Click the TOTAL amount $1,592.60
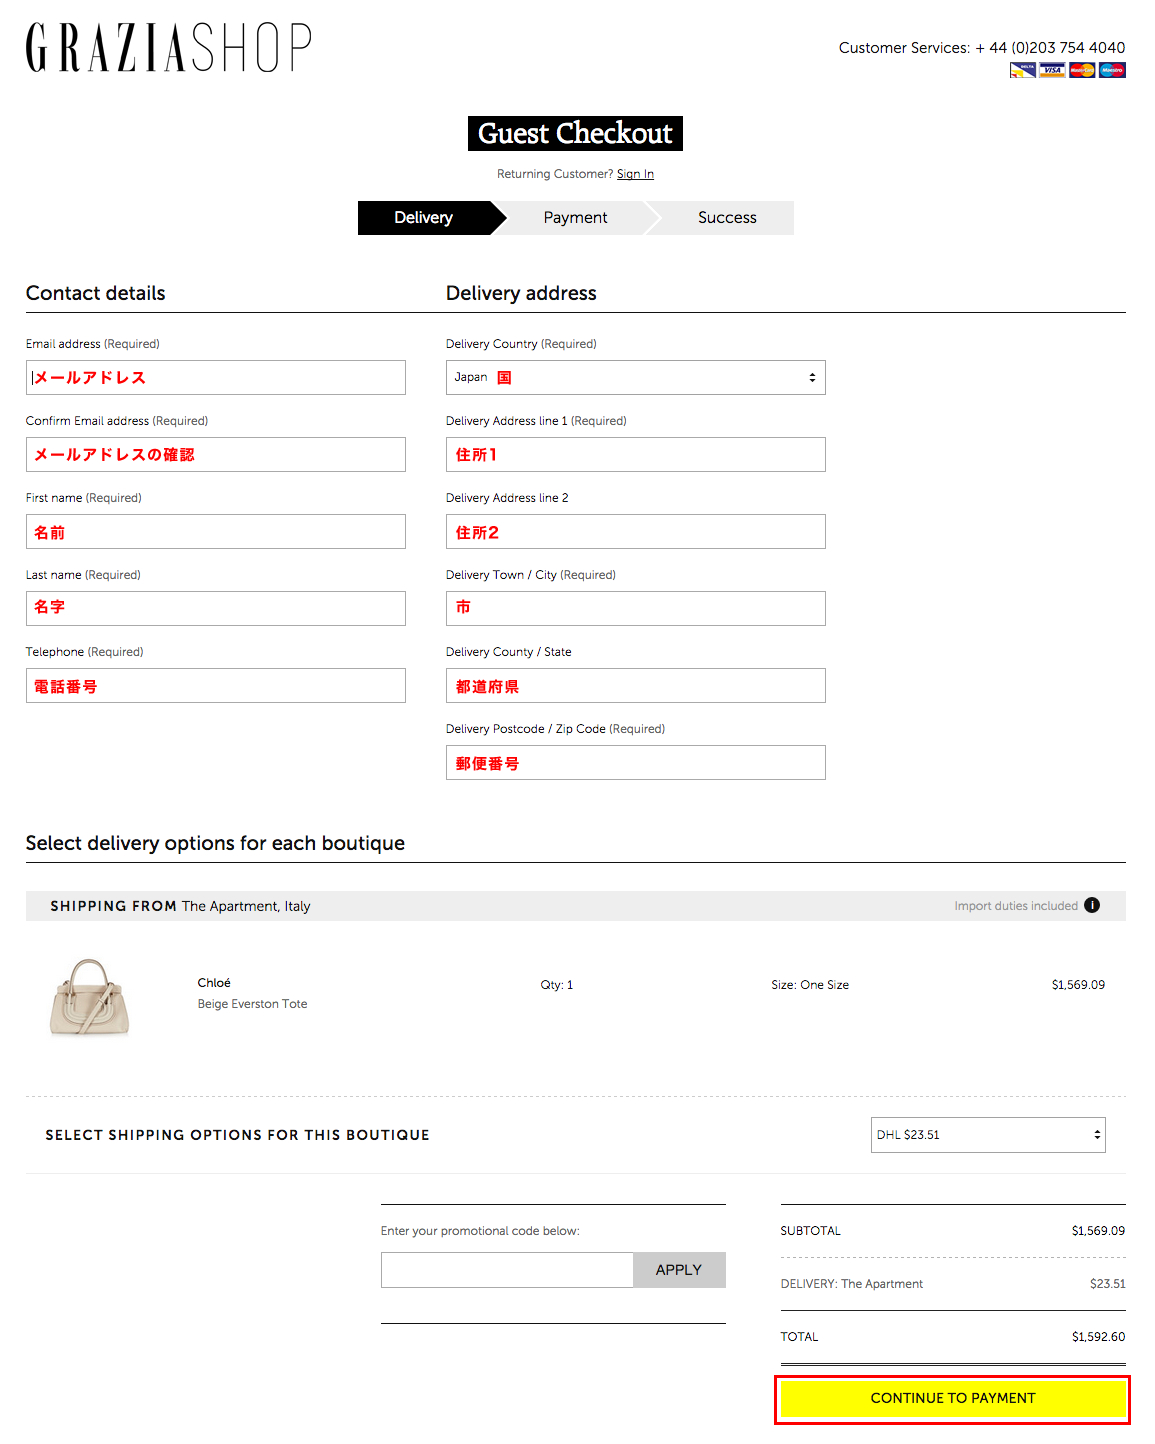The width and height of the screenshot is (1155, 1444). [1098, 1337]
